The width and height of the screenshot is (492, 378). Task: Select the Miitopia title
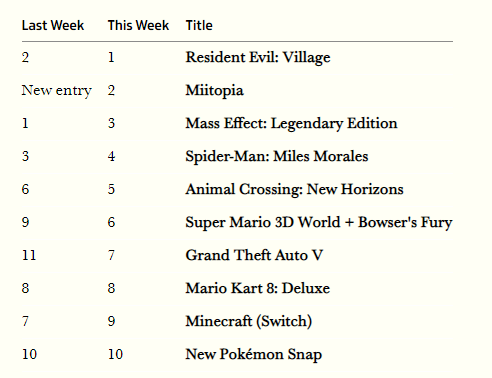[x=214, y=90]
